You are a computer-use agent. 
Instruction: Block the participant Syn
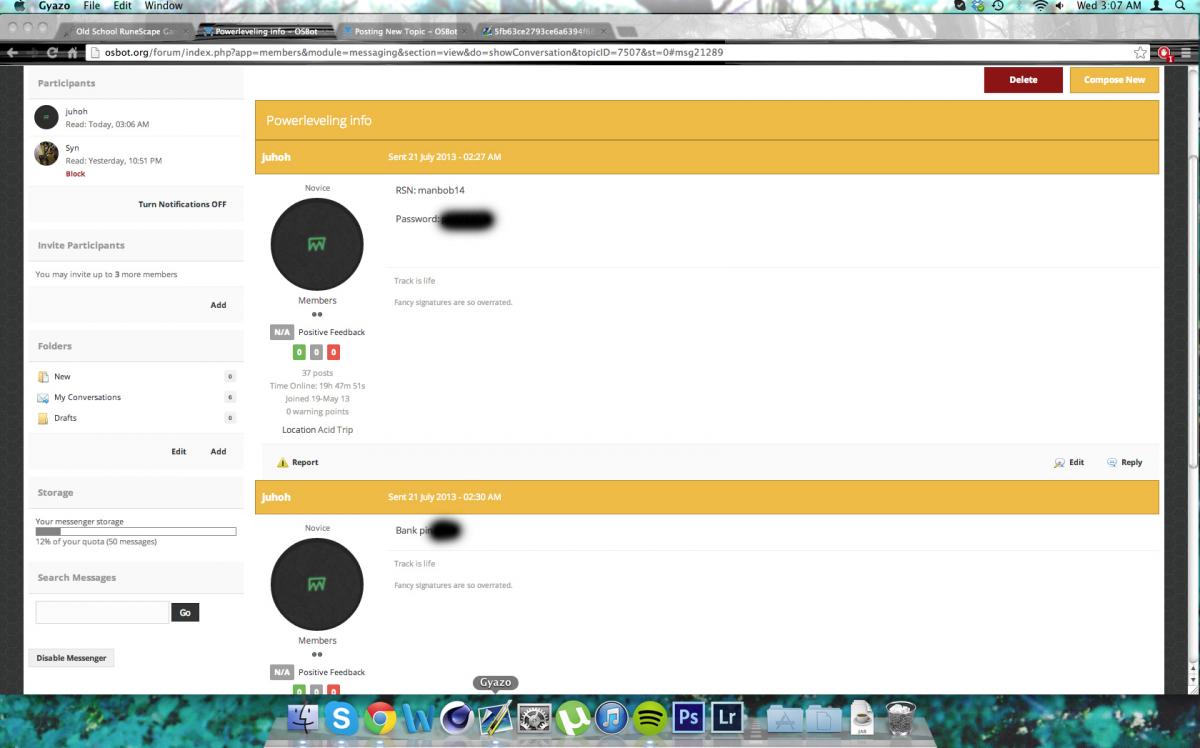75,174
